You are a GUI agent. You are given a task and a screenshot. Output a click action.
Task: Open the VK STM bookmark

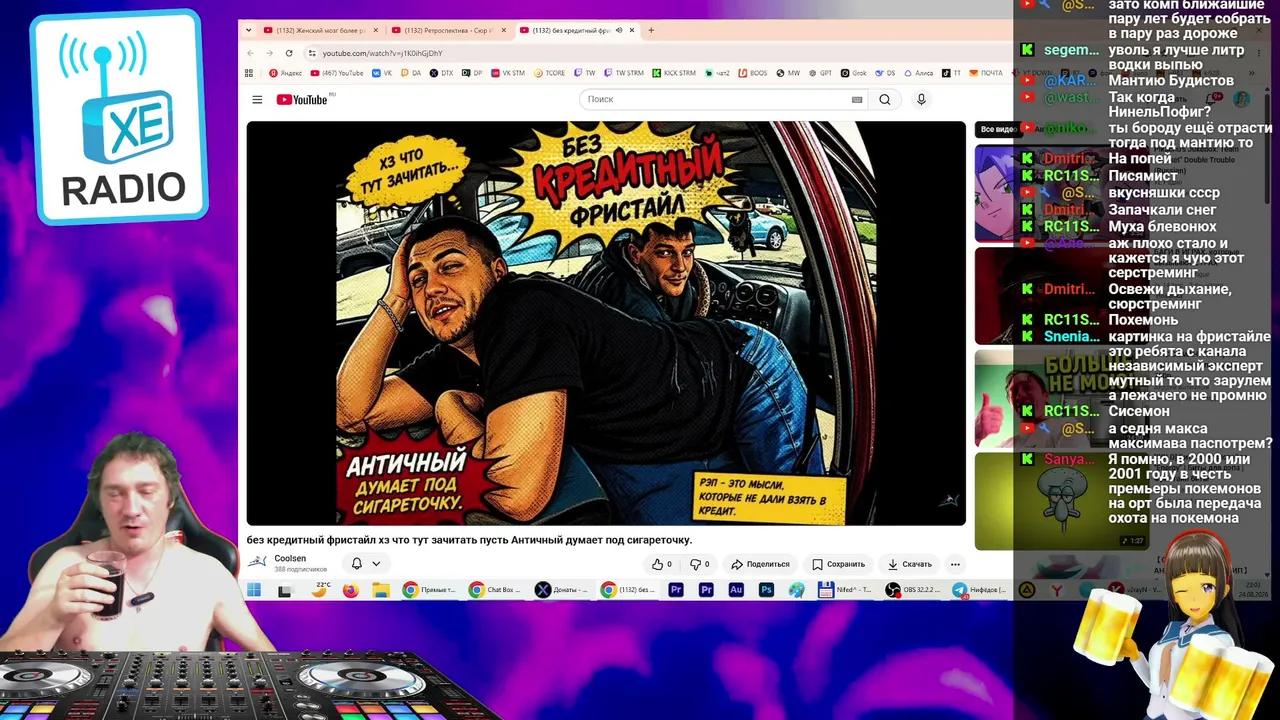(507, 73)
